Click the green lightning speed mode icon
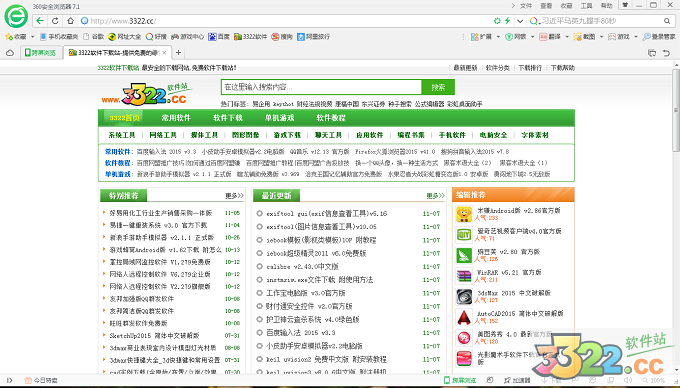Viewport: 680px width, 388px height. (x=507, y=21)
